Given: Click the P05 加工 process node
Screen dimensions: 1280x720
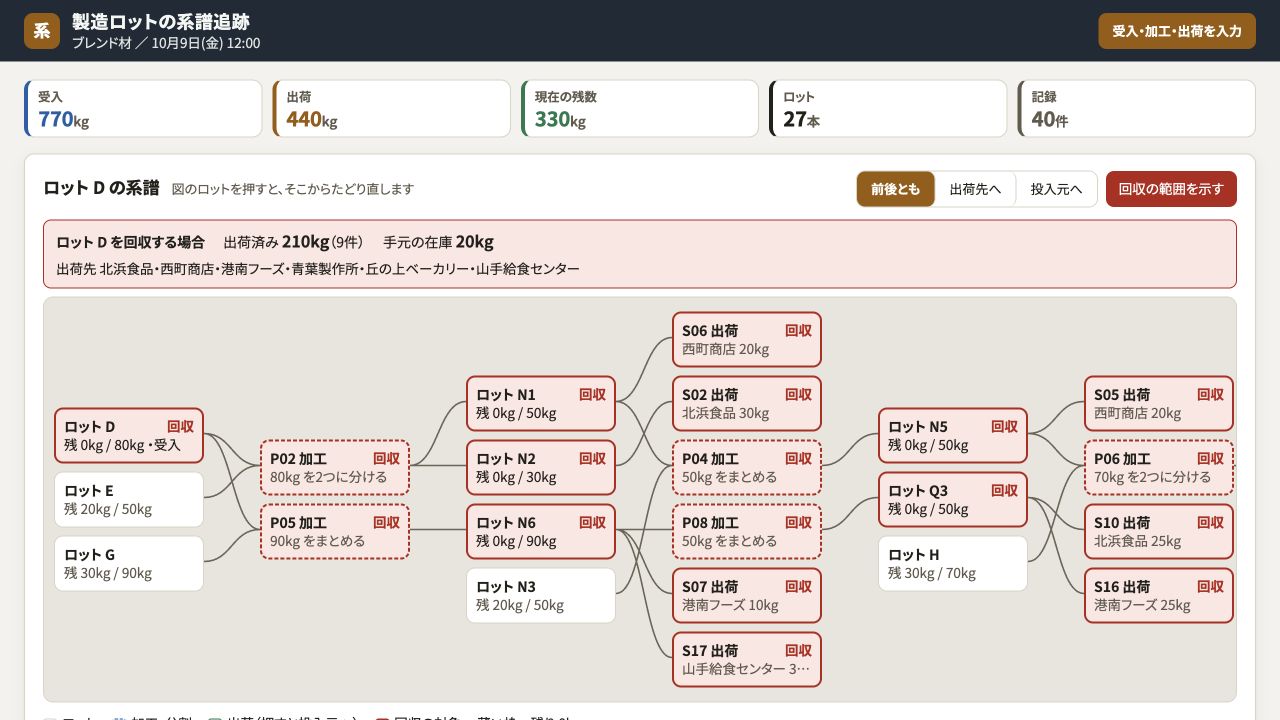Looking at the screenshot, I should point(335,531).
